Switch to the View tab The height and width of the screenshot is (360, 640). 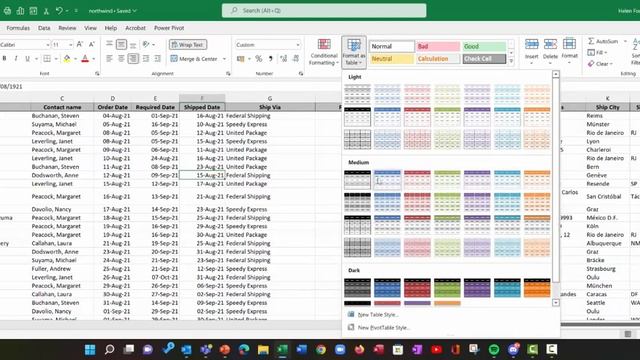tap(90, 28)
